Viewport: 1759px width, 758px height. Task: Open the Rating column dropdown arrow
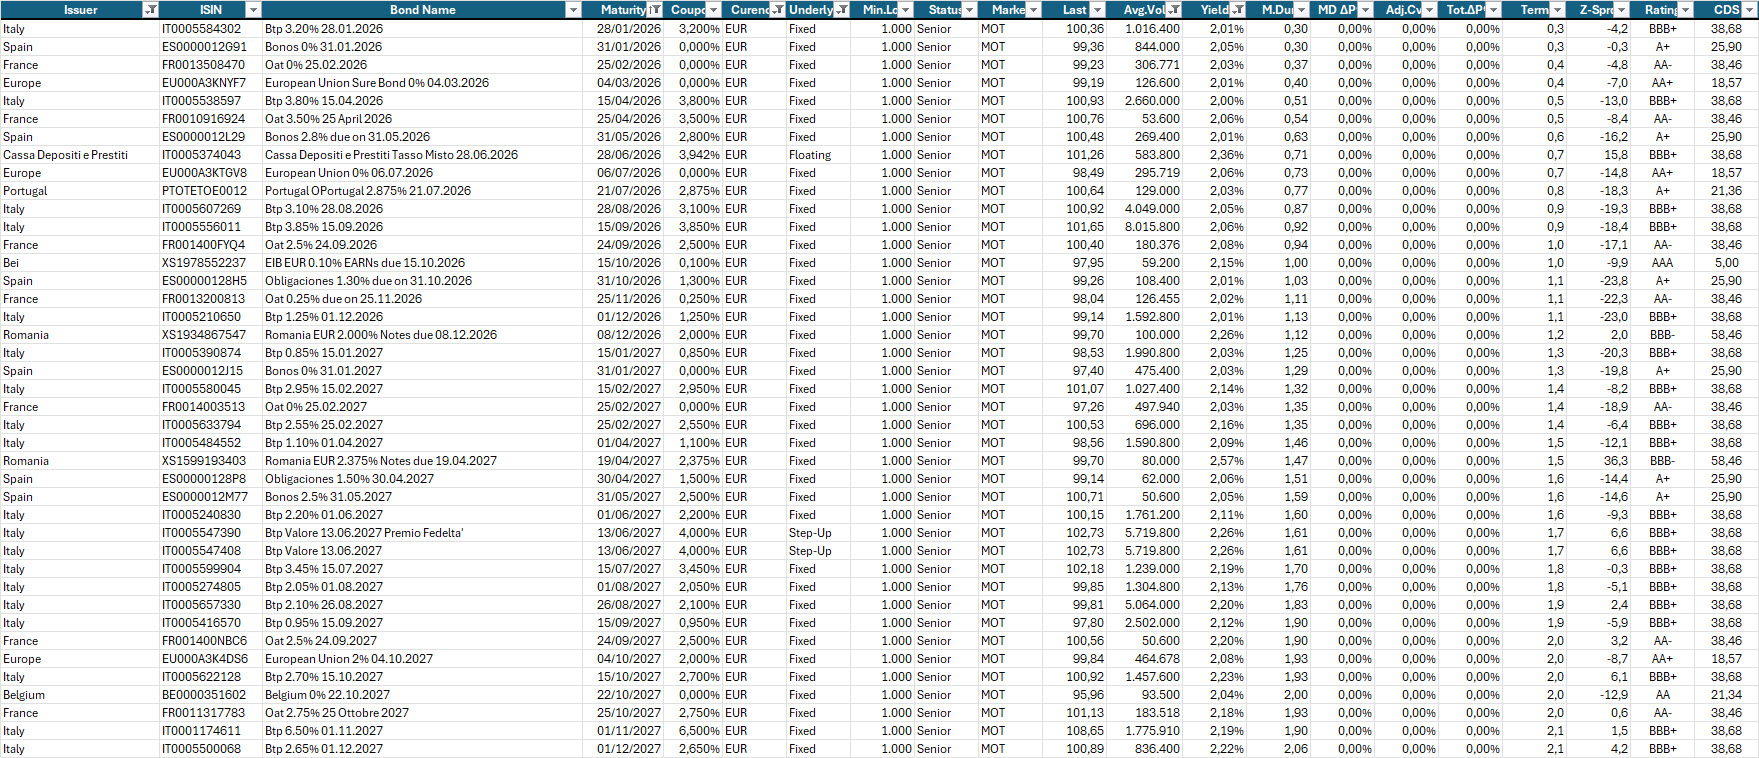pyautogui.click(x=1685, y=10)
